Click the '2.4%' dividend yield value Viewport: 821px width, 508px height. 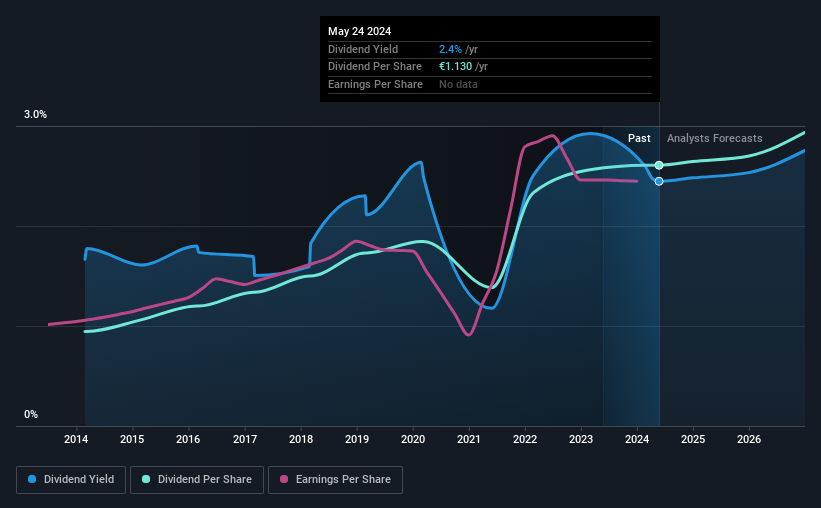click(450, 49)
